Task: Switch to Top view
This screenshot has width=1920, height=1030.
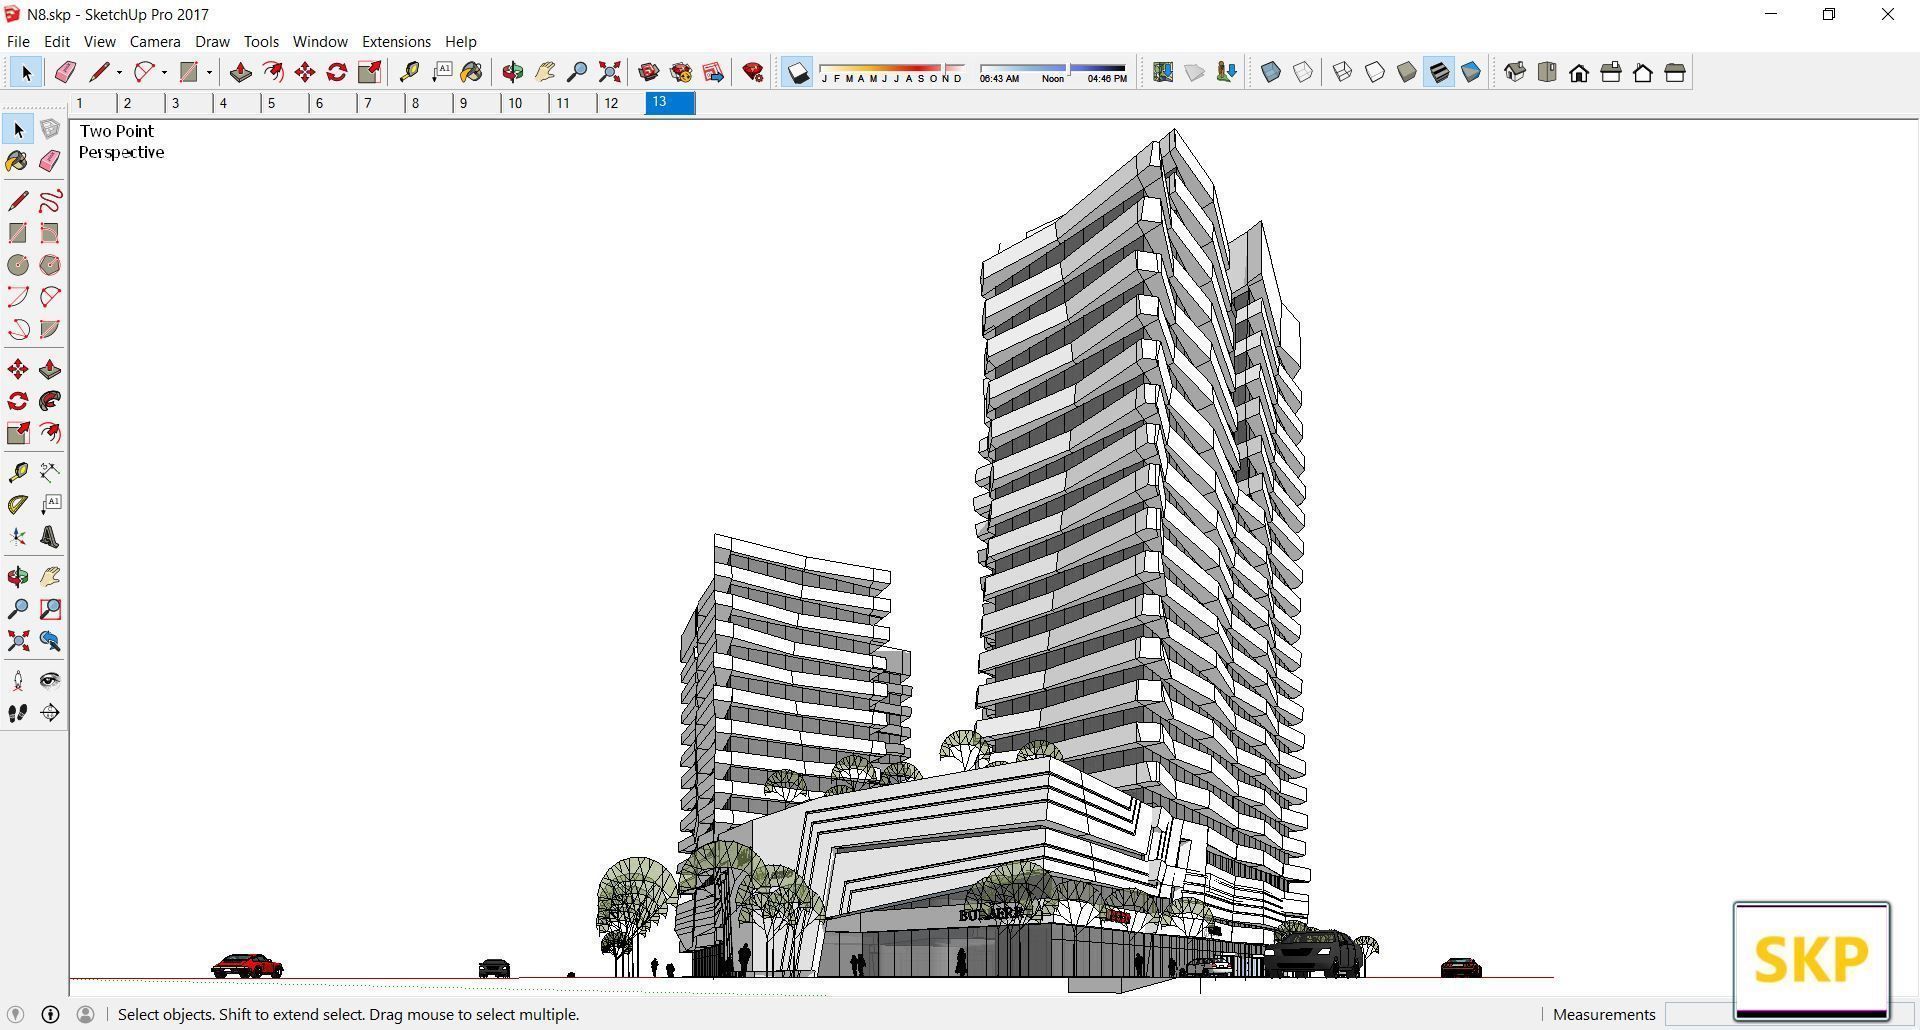Action: (1547, 72)
